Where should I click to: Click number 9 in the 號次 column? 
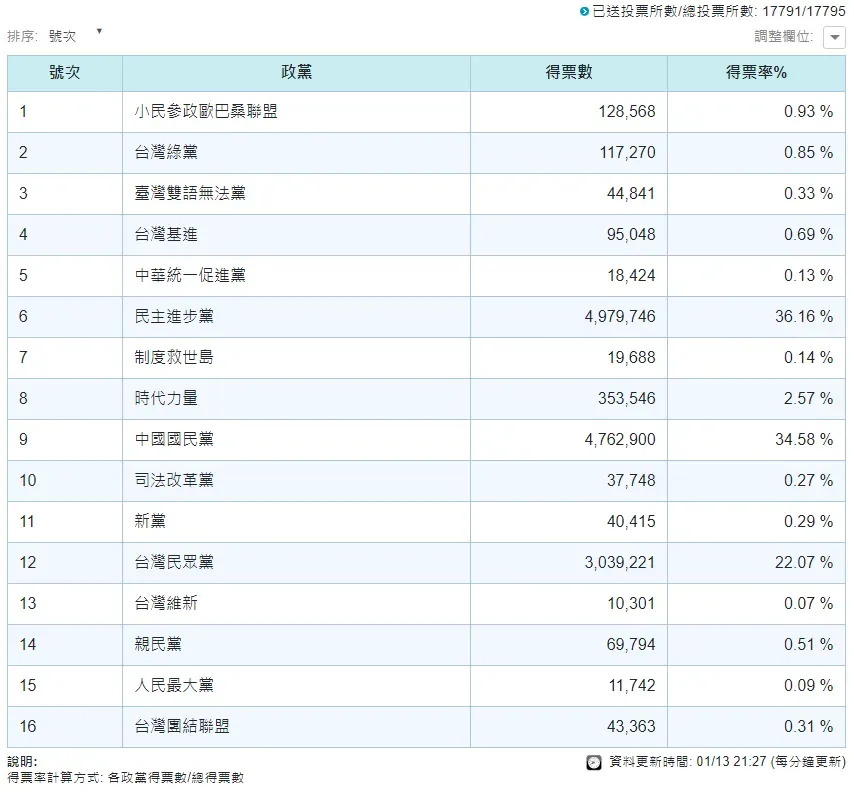pos(23,440)
